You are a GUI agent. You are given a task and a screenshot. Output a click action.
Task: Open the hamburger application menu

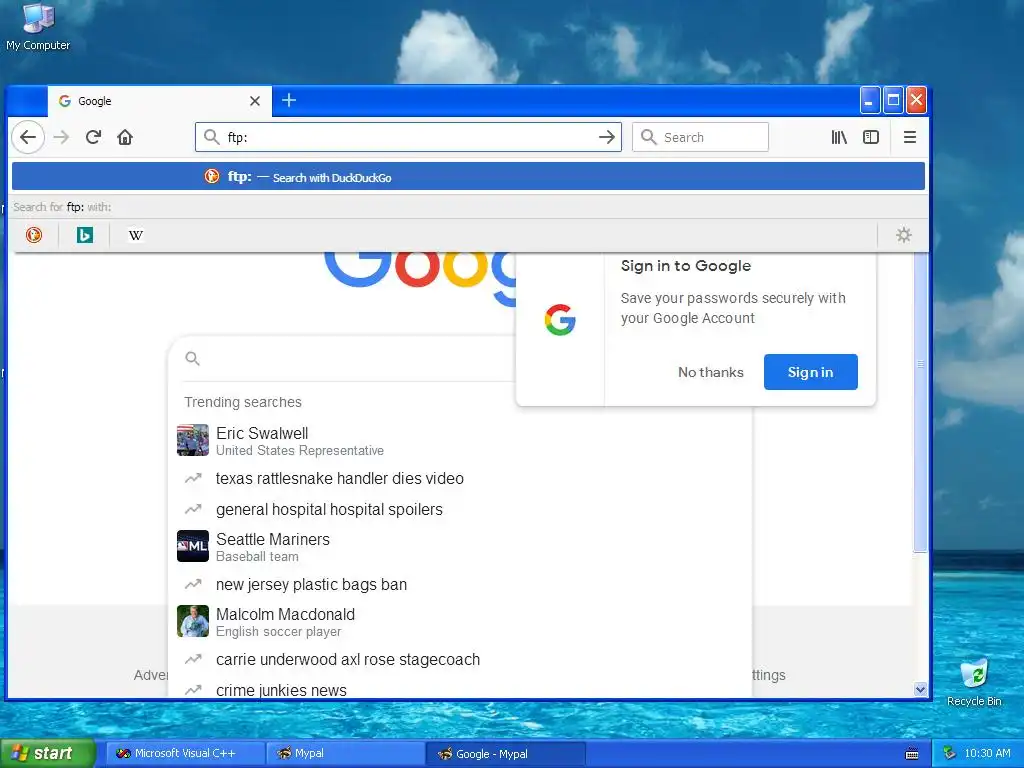pyautogui.click(x=910, y=137)
